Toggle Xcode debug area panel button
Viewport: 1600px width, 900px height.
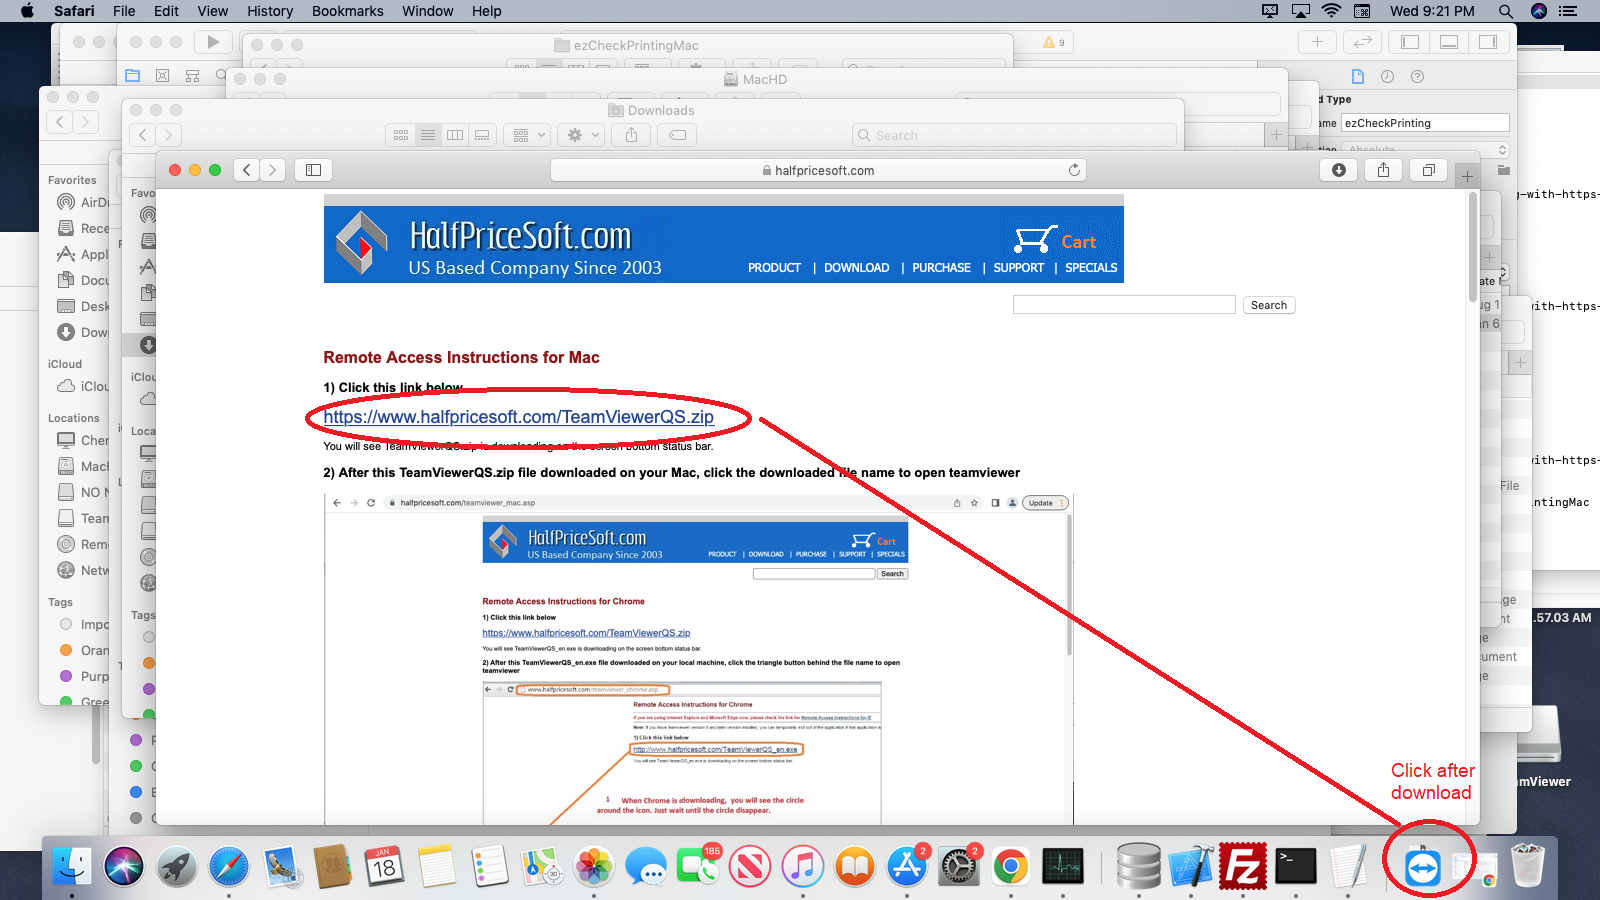pyautogui.click(x=1449, y=42)
